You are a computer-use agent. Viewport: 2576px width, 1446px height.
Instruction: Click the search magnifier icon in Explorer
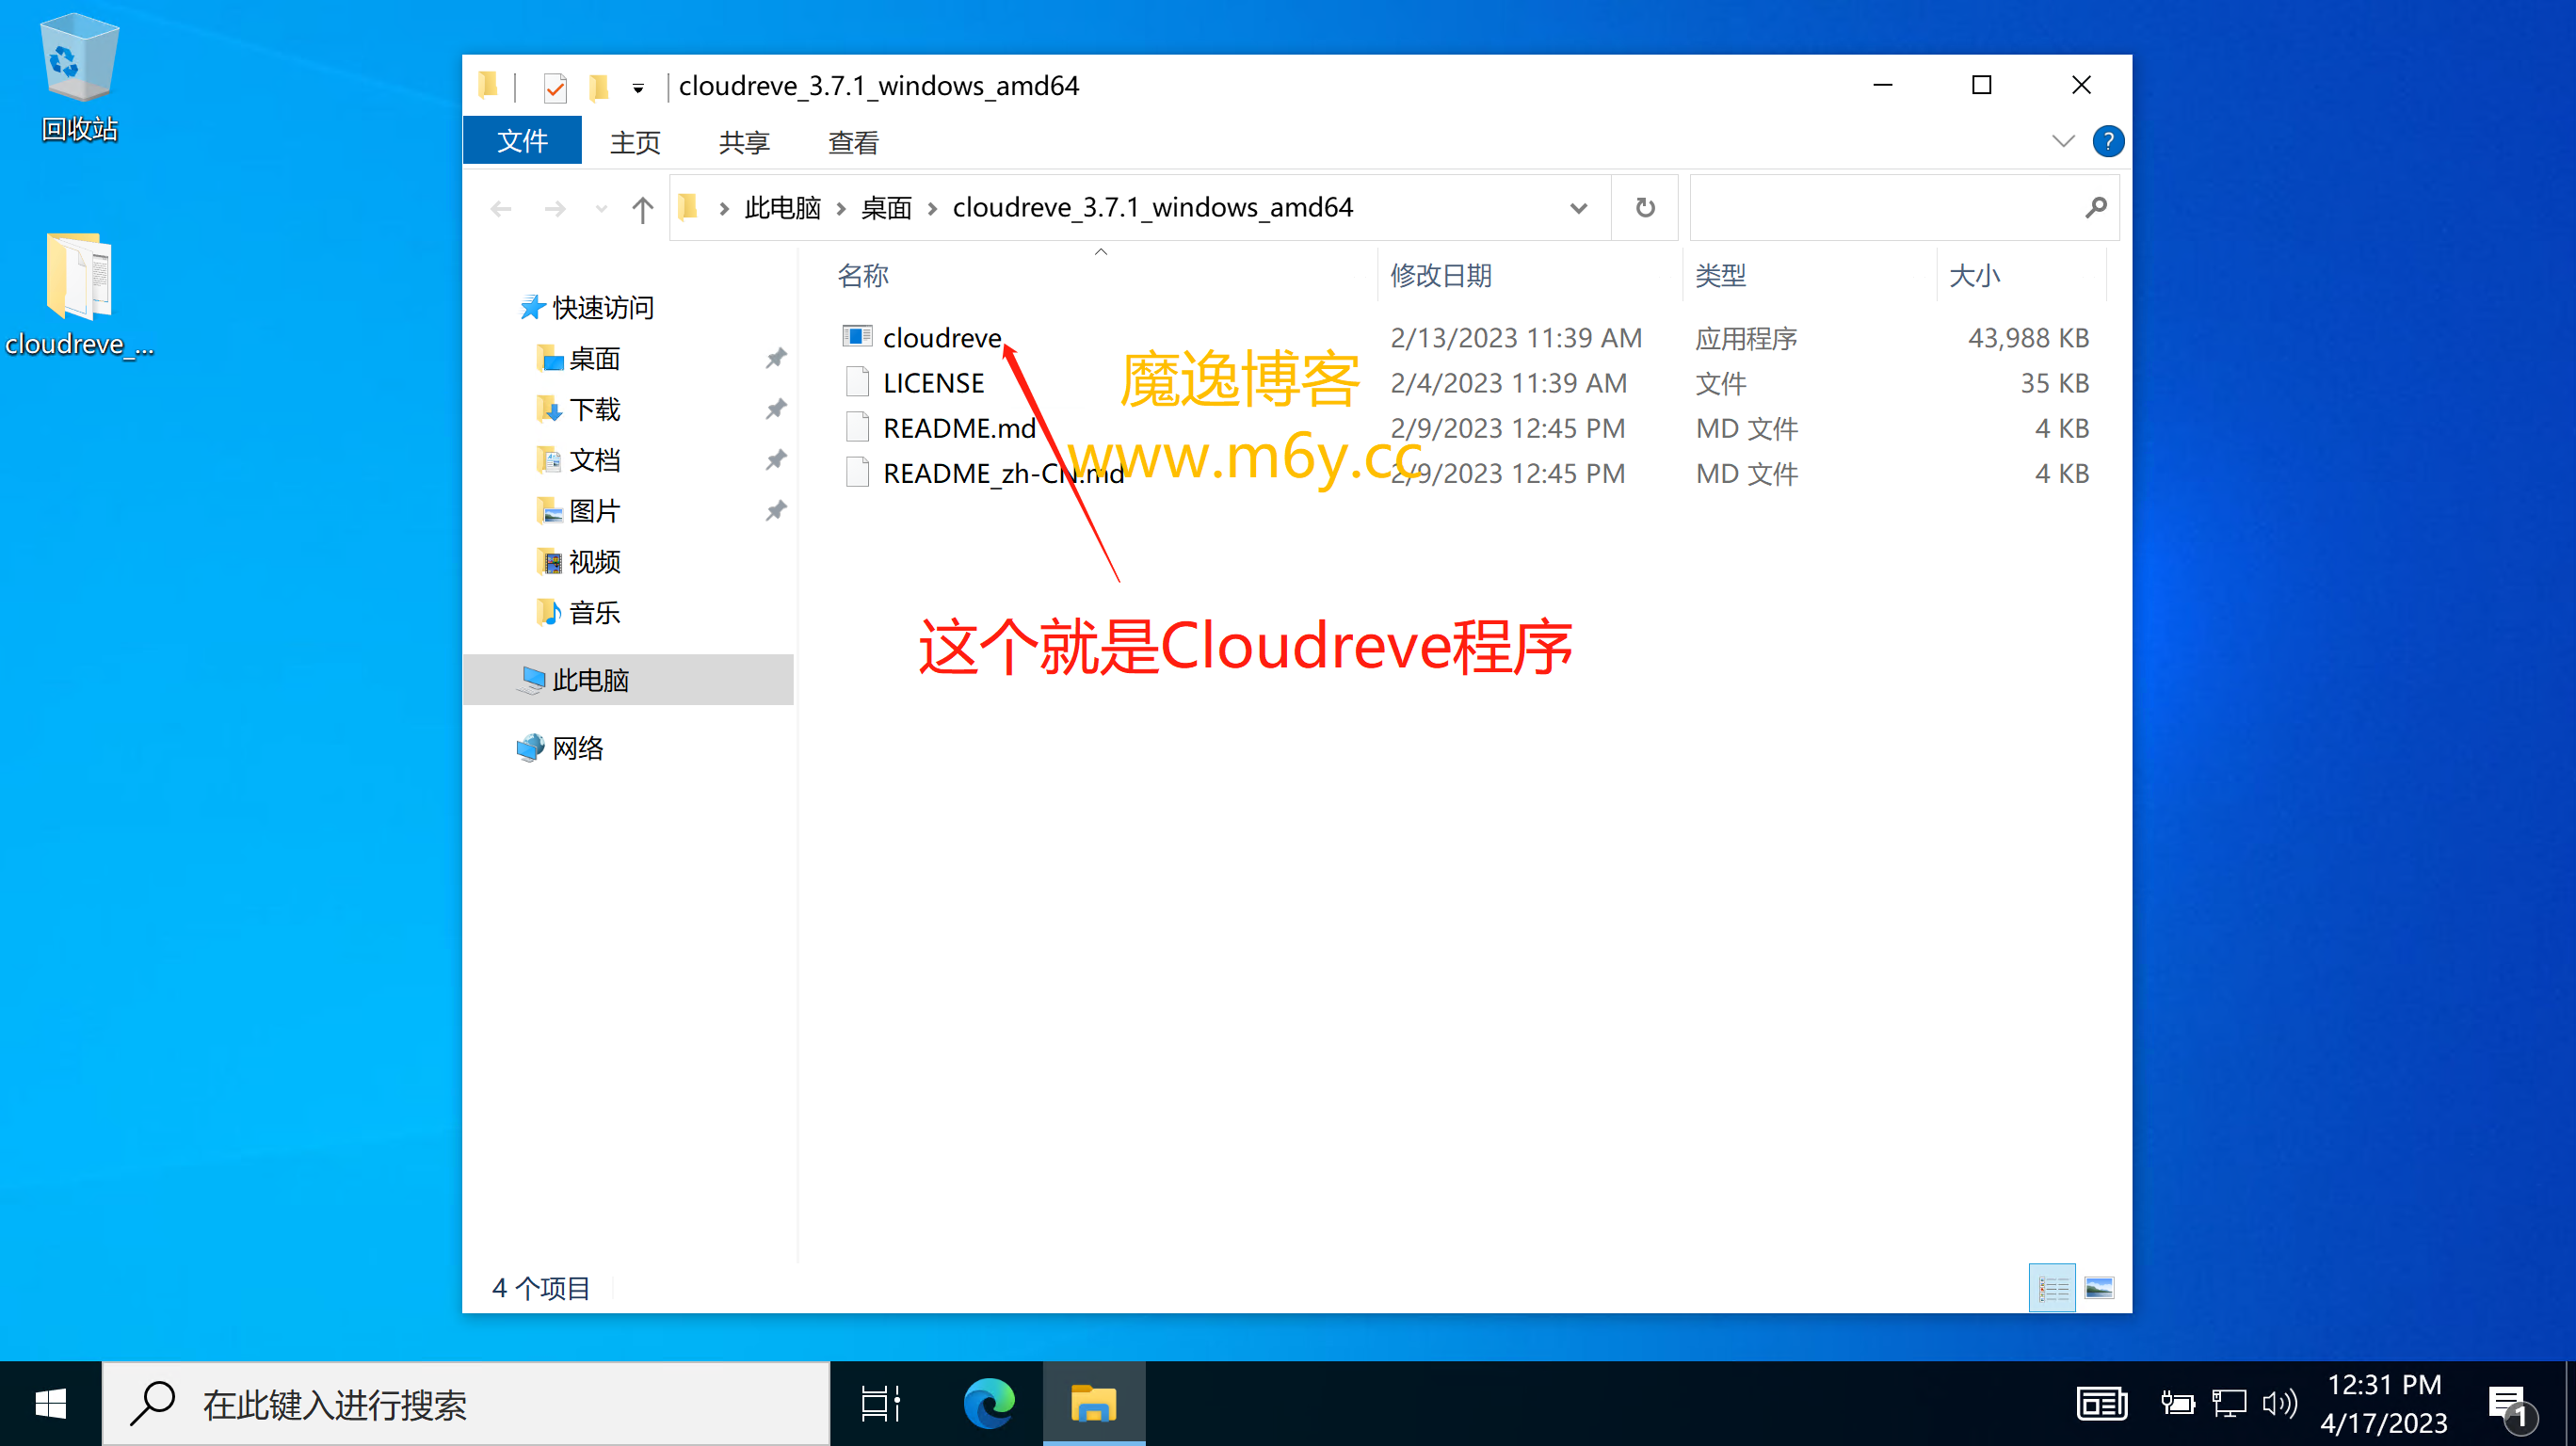pos(2096,208)
